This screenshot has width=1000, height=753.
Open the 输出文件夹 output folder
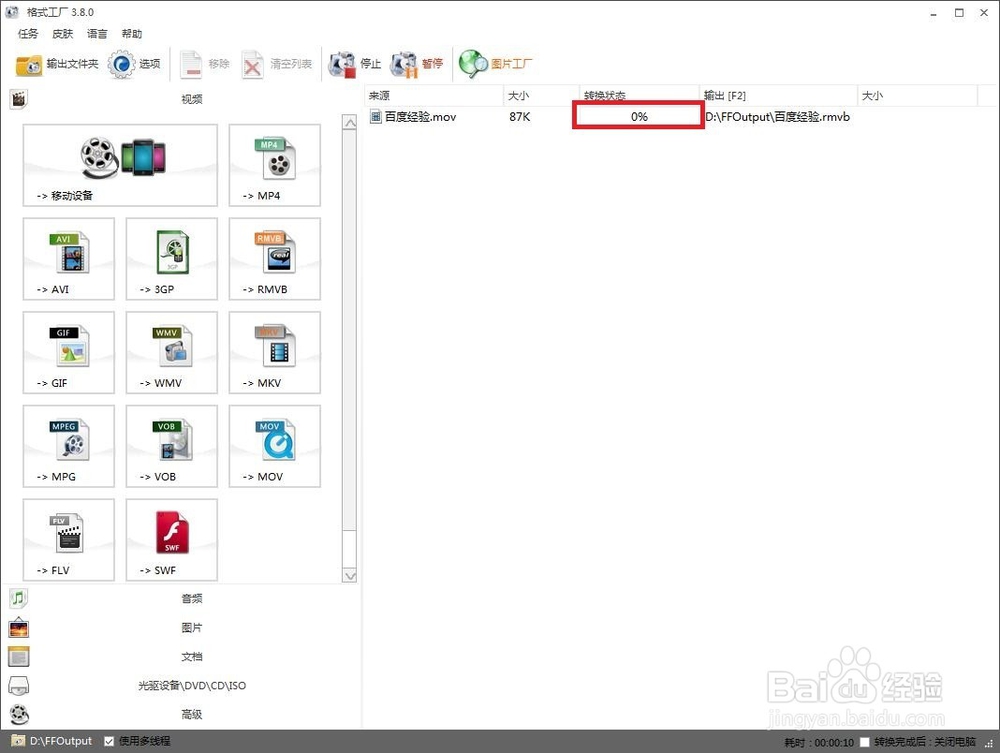pos(57,64)
